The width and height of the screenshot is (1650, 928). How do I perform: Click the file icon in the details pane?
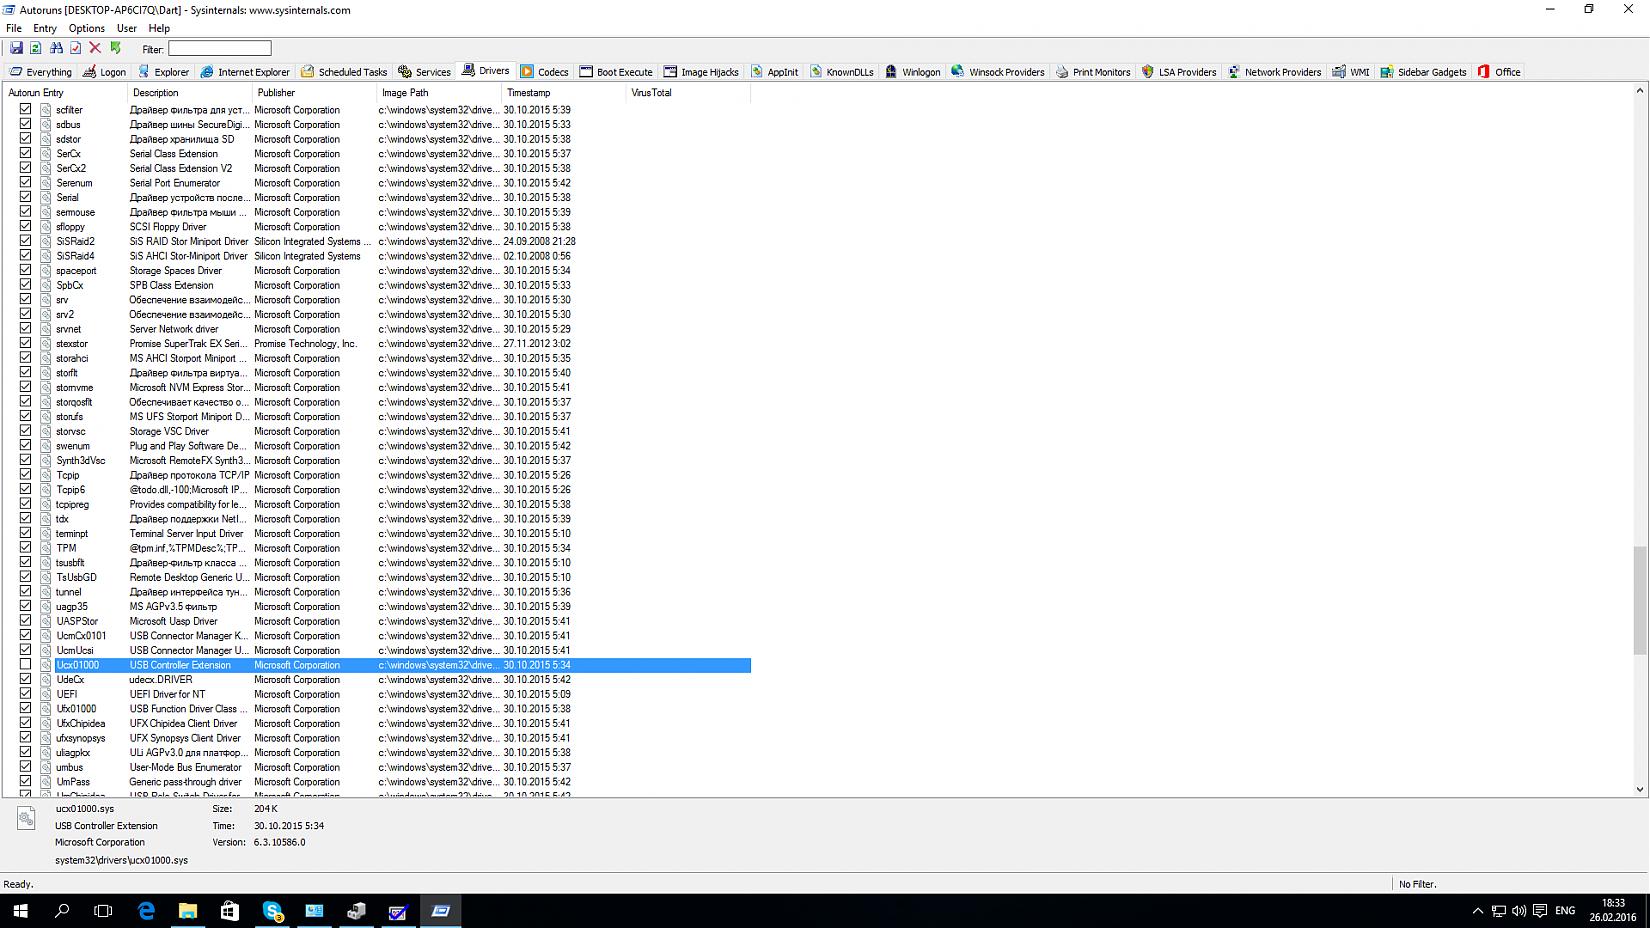[27, 818]
